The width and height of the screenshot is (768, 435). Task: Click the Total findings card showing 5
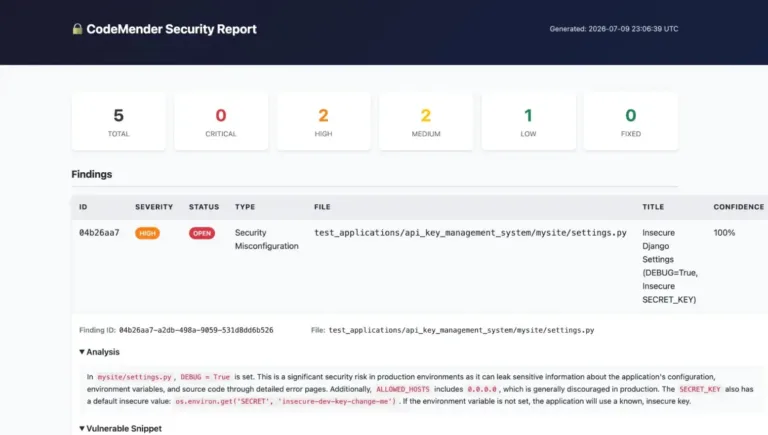tap(119, 121)
